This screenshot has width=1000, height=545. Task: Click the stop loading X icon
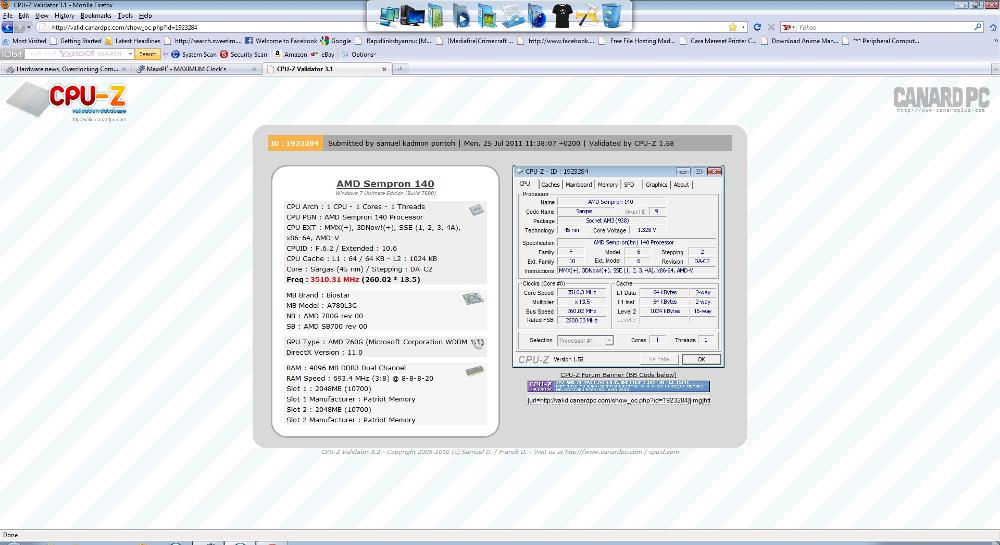coord(770,27)
